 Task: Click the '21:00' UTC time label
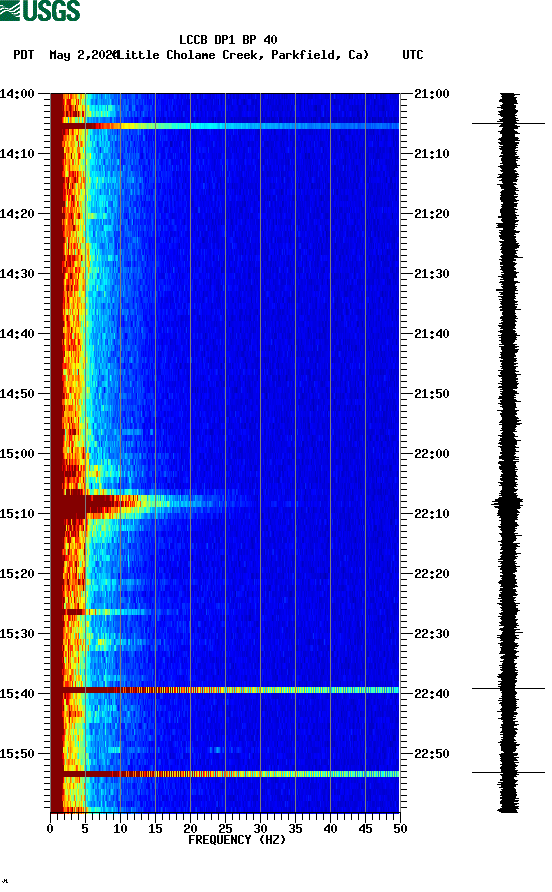click(432, 94)
